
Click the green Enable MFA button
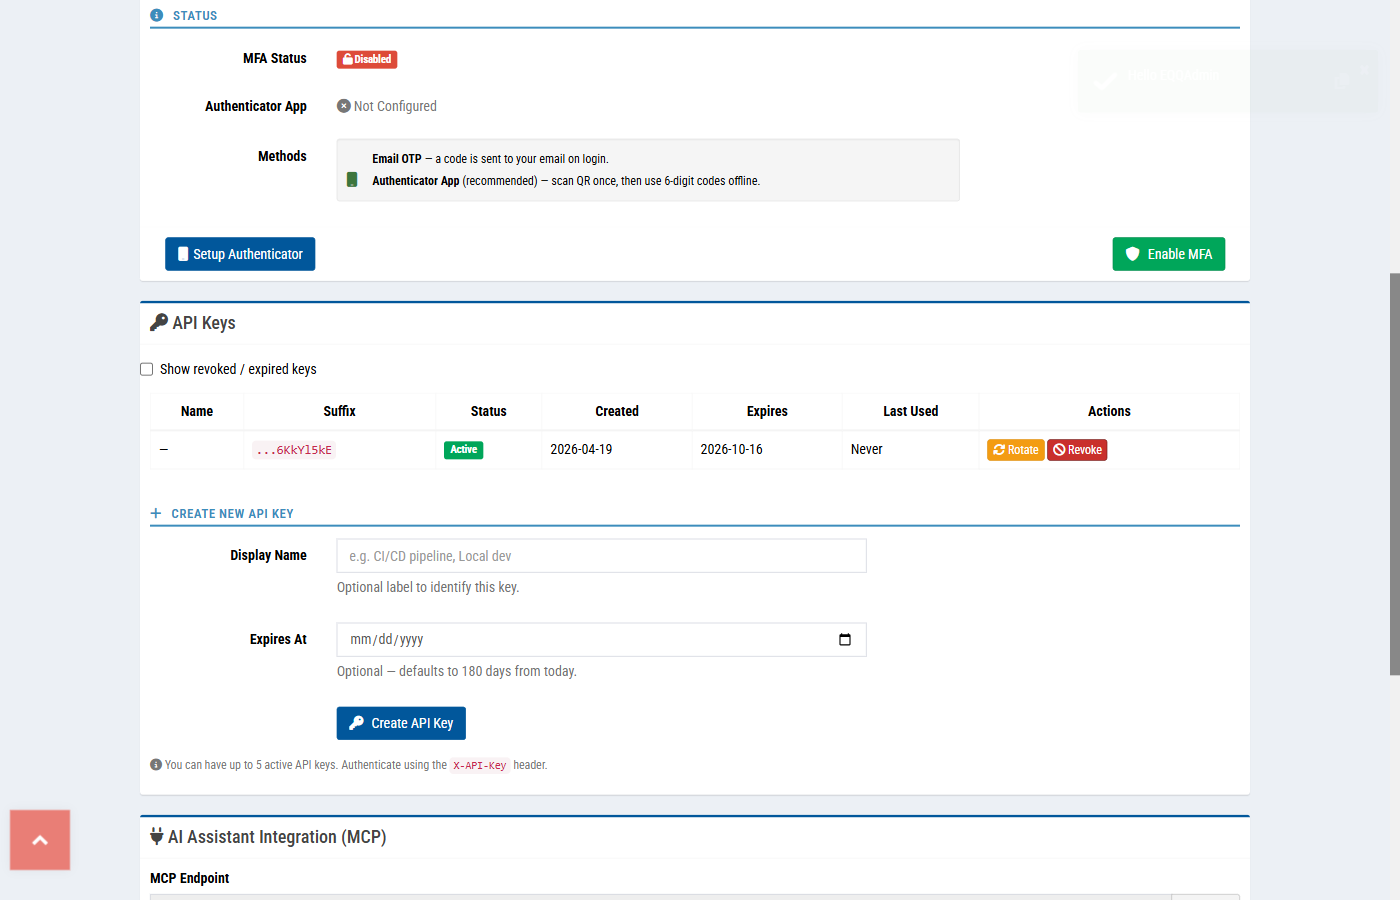(x=1168, y=254)
